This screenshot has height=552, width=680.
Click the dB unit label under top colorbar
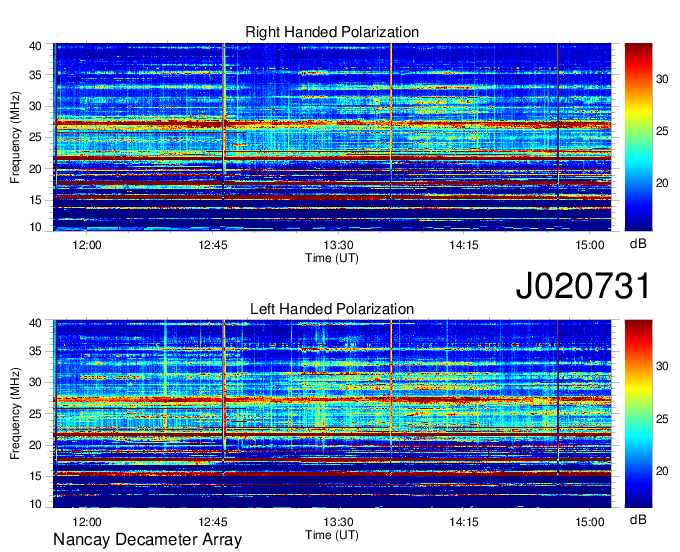(638, 244)
